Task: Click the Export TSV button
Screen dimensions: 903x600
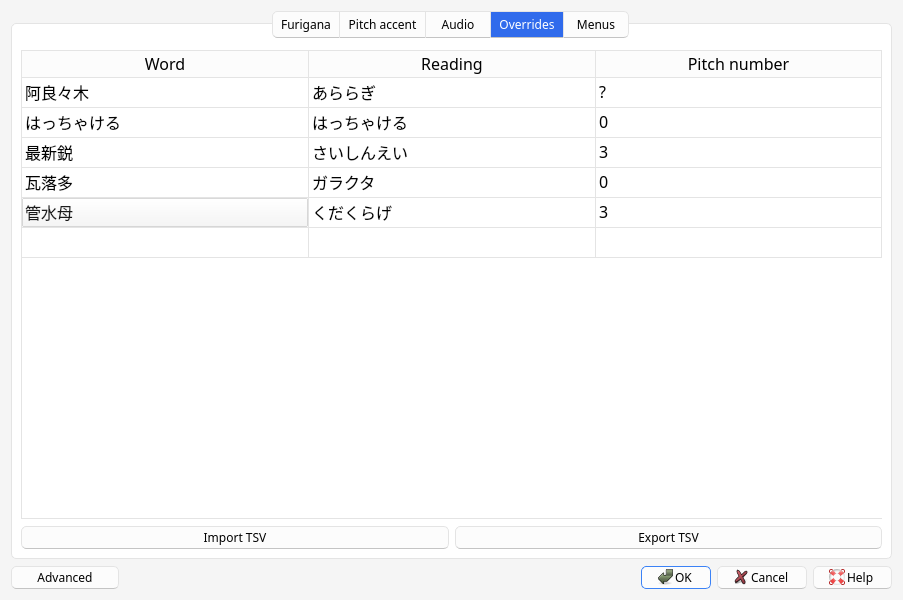Action: [667, 537]
